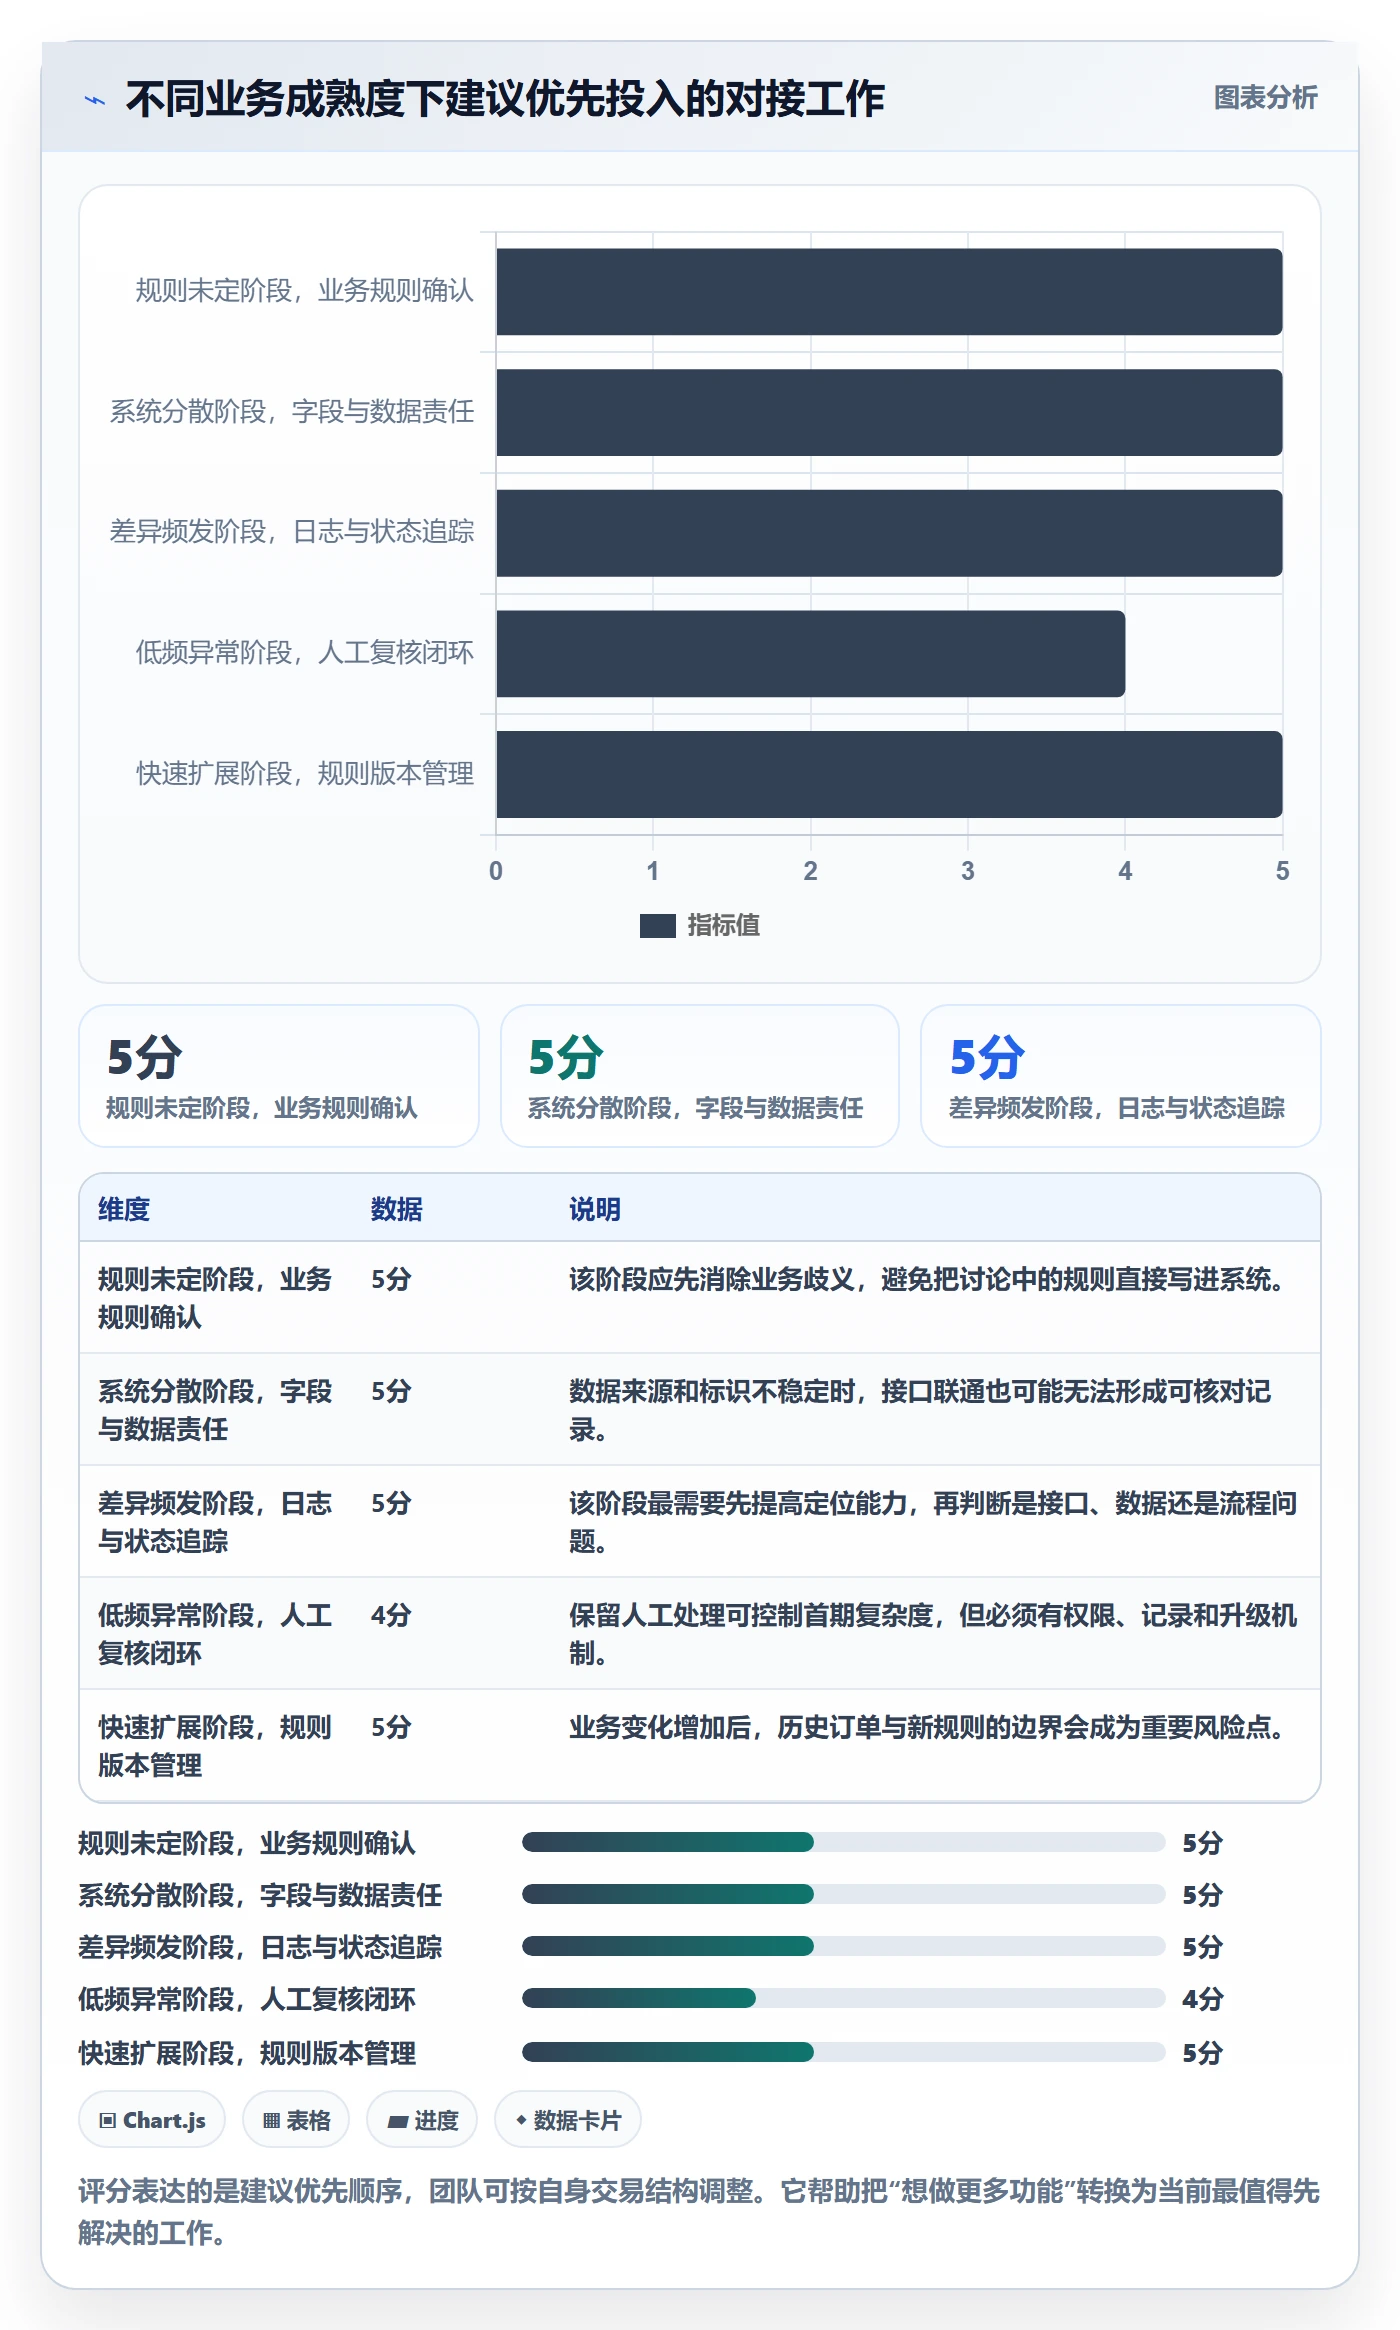Click the bar for 快速扩展阶段，规则版本管理
The height and width of the screenshot is (2330, 1400).
pyautogui.click(x=889, y=774)
